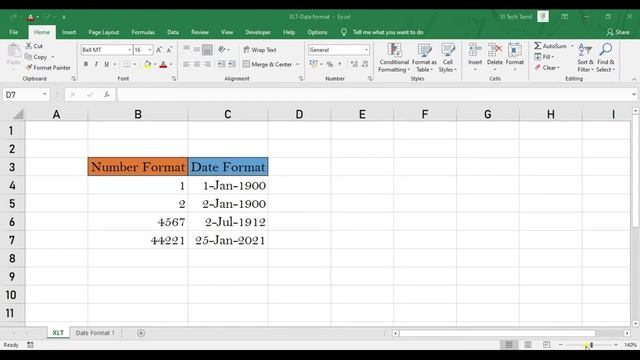Image resolution: width=640 pixels, height=360 pixels.
Task: Open the font size dropdown
Action: 150,50
